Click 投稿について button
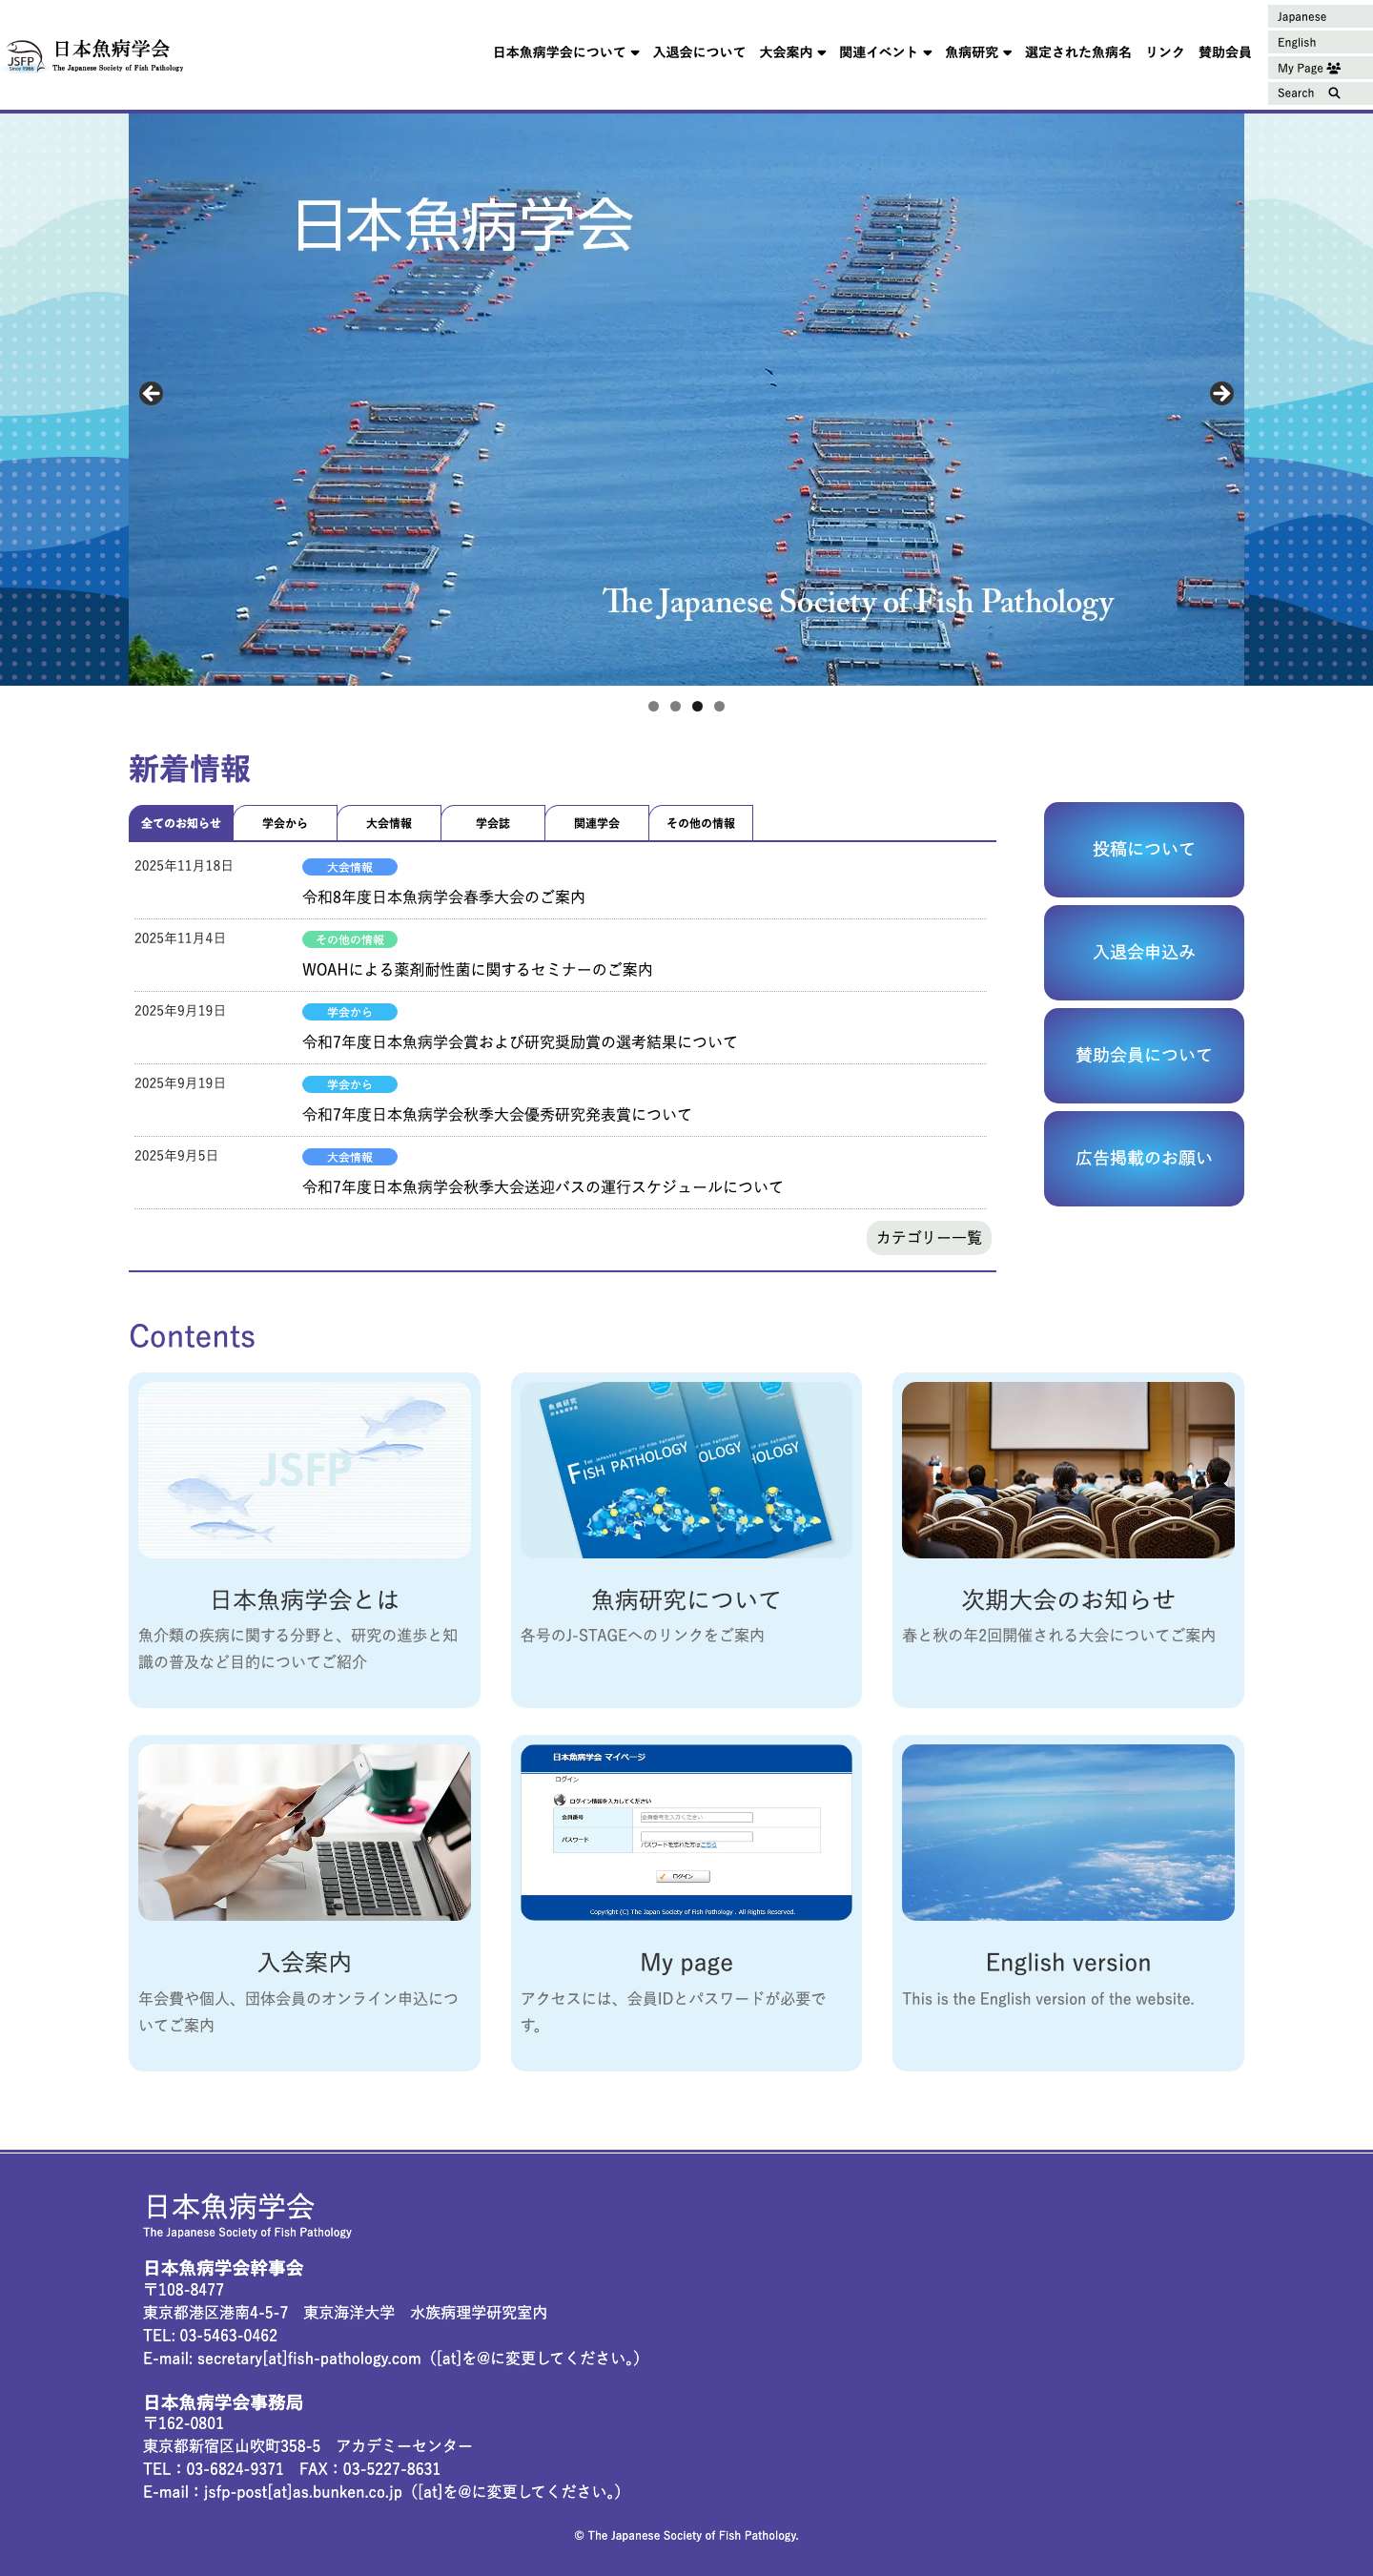Viewport: 1373px width, 2576px height. [1144, 849]
